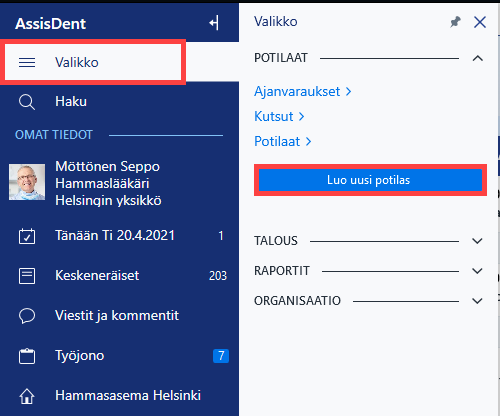Click the POTILAAT heading text
This screenshot has height=416, width=500.
tap(281, 58)
